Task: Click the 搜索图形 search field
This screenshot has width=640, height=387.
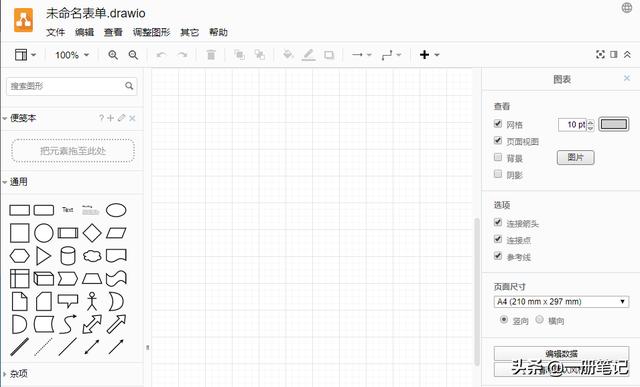Action: pos(71,86)
